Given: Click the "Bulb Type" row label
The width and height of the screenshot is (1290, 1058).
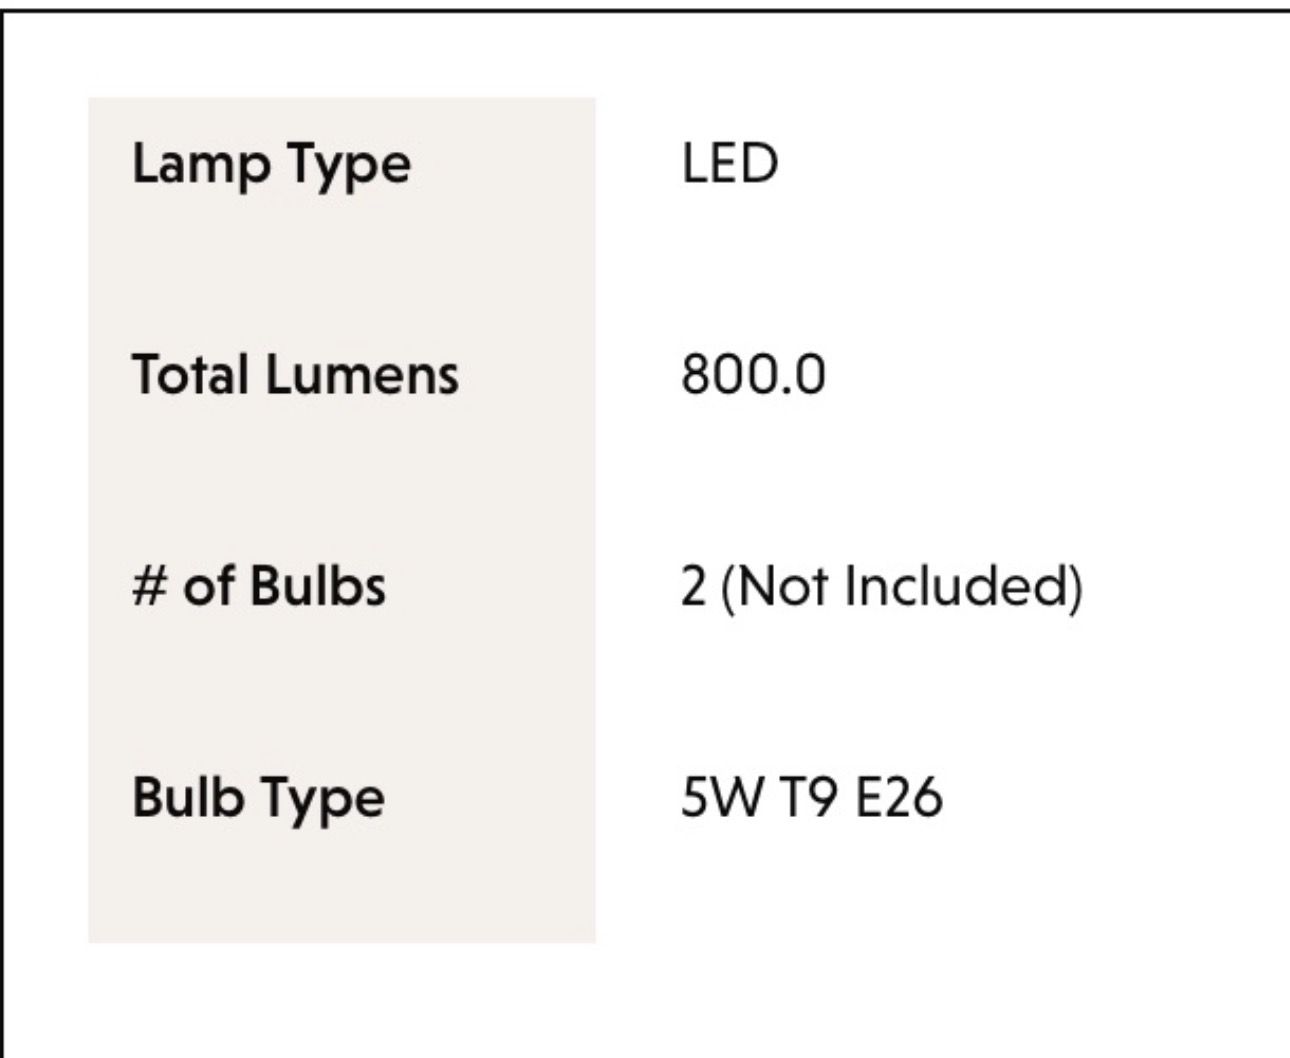Looking at the screenshot, I should click(x=258, y=798).
